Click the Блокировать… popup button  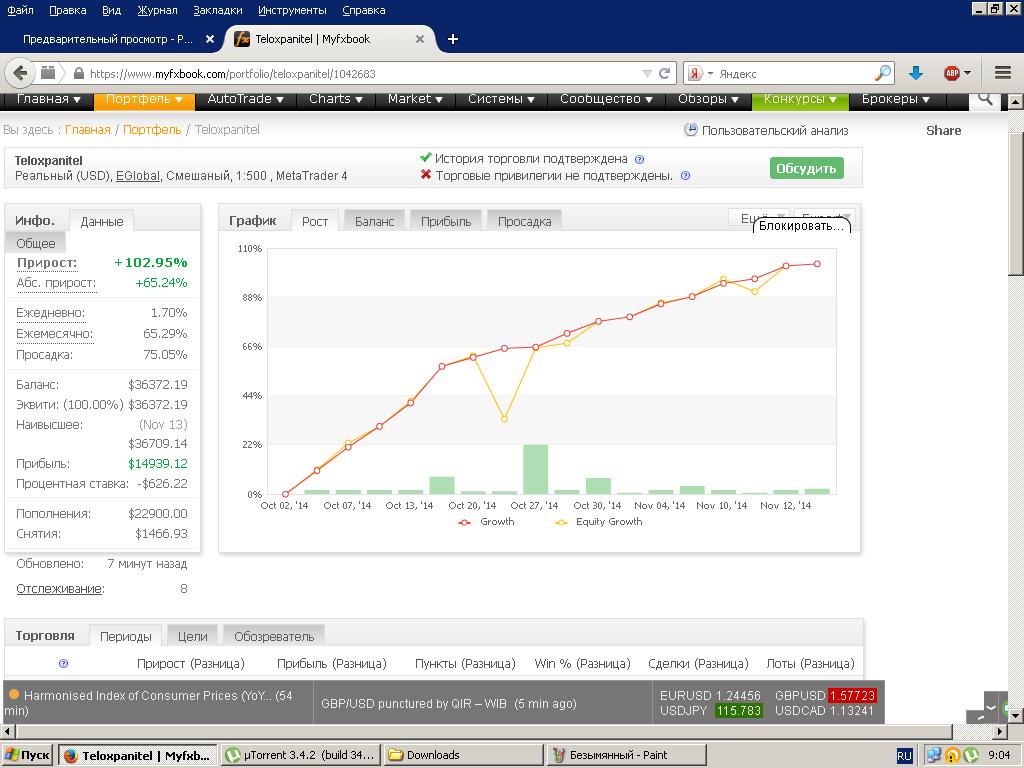tap(801, 226)
